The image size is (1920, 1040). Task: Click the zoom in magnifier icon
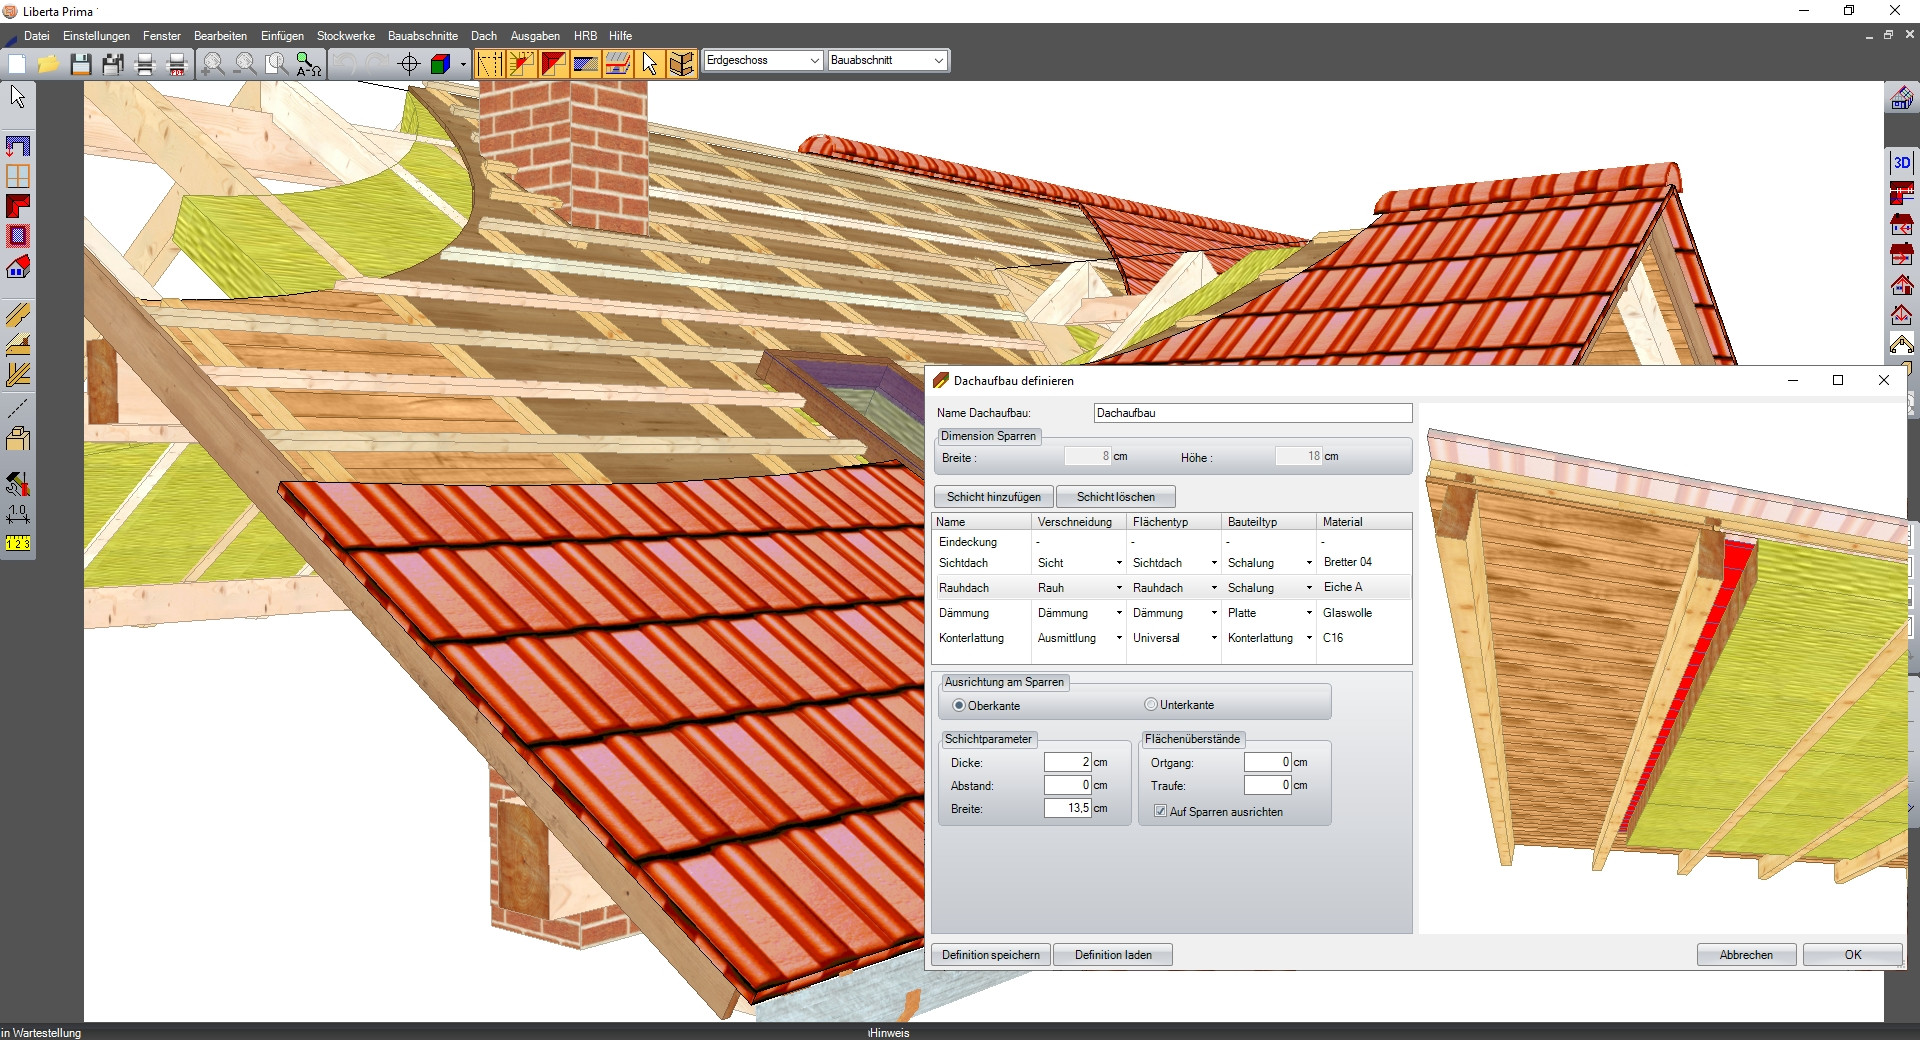click(x=213, y=65)
